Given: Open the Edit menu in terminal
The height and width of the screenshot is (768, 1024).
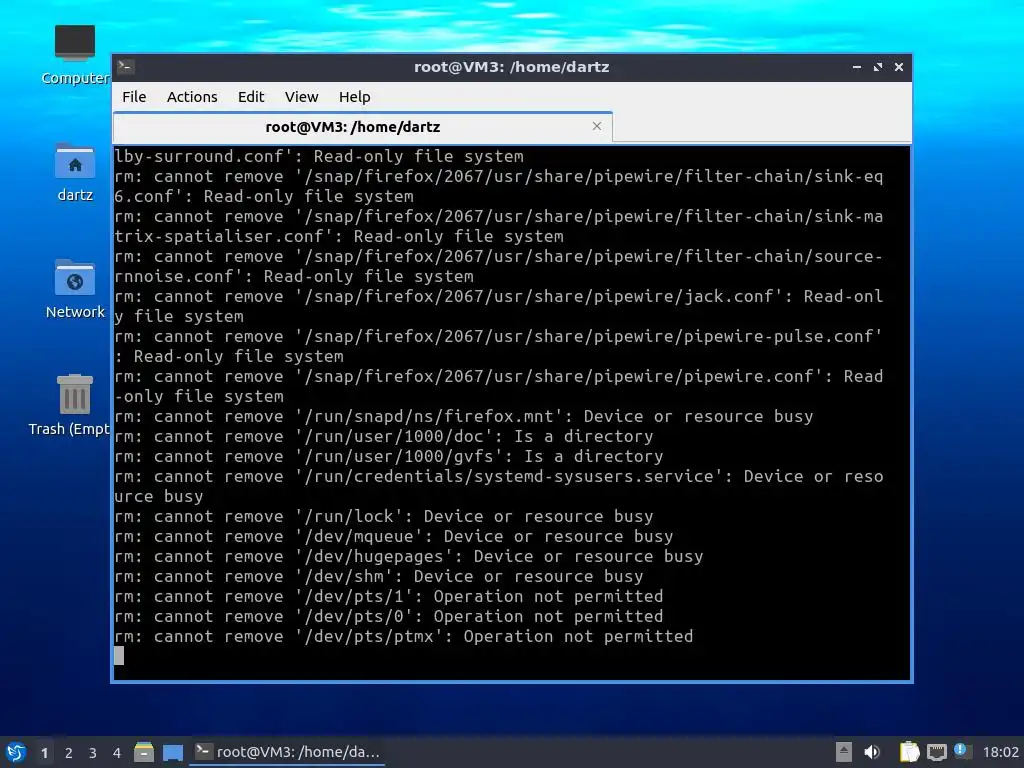Looking at the screenshot, I should pos(251,97).
